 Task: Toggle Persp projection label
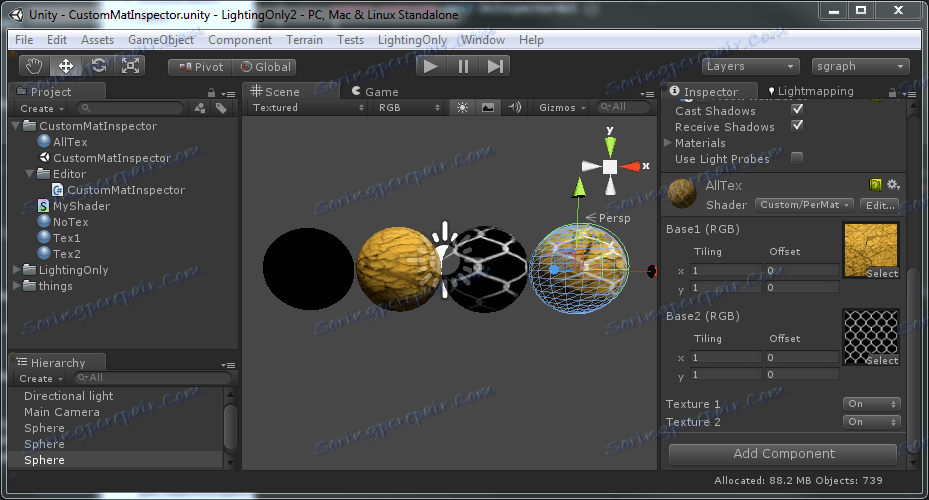pos(608,218)
